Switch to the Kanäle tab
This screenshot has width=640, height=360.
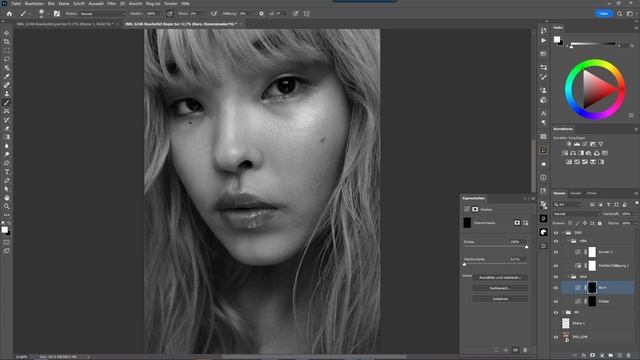pyautogui.click(x=576, y=193)
